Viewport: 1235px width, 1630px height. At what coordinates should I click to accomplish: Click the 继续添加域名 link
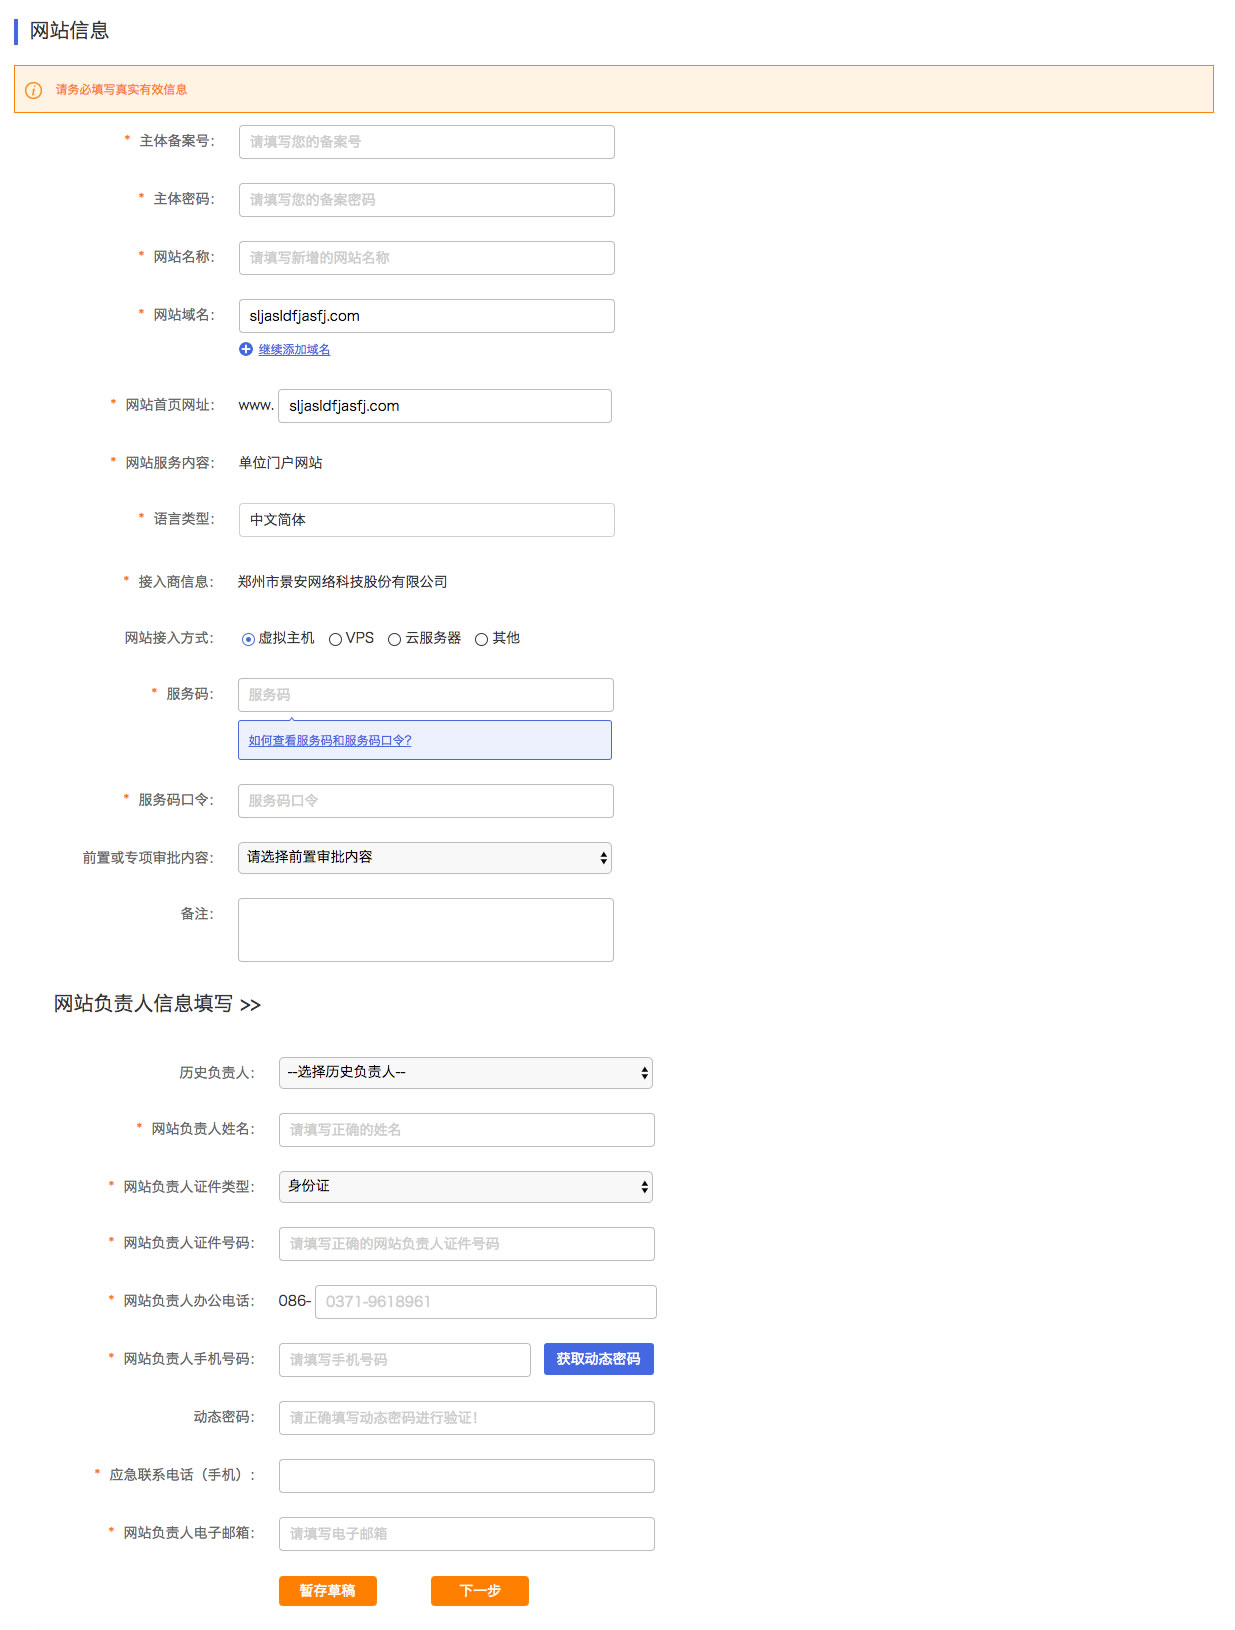click(x=294, y=350)
